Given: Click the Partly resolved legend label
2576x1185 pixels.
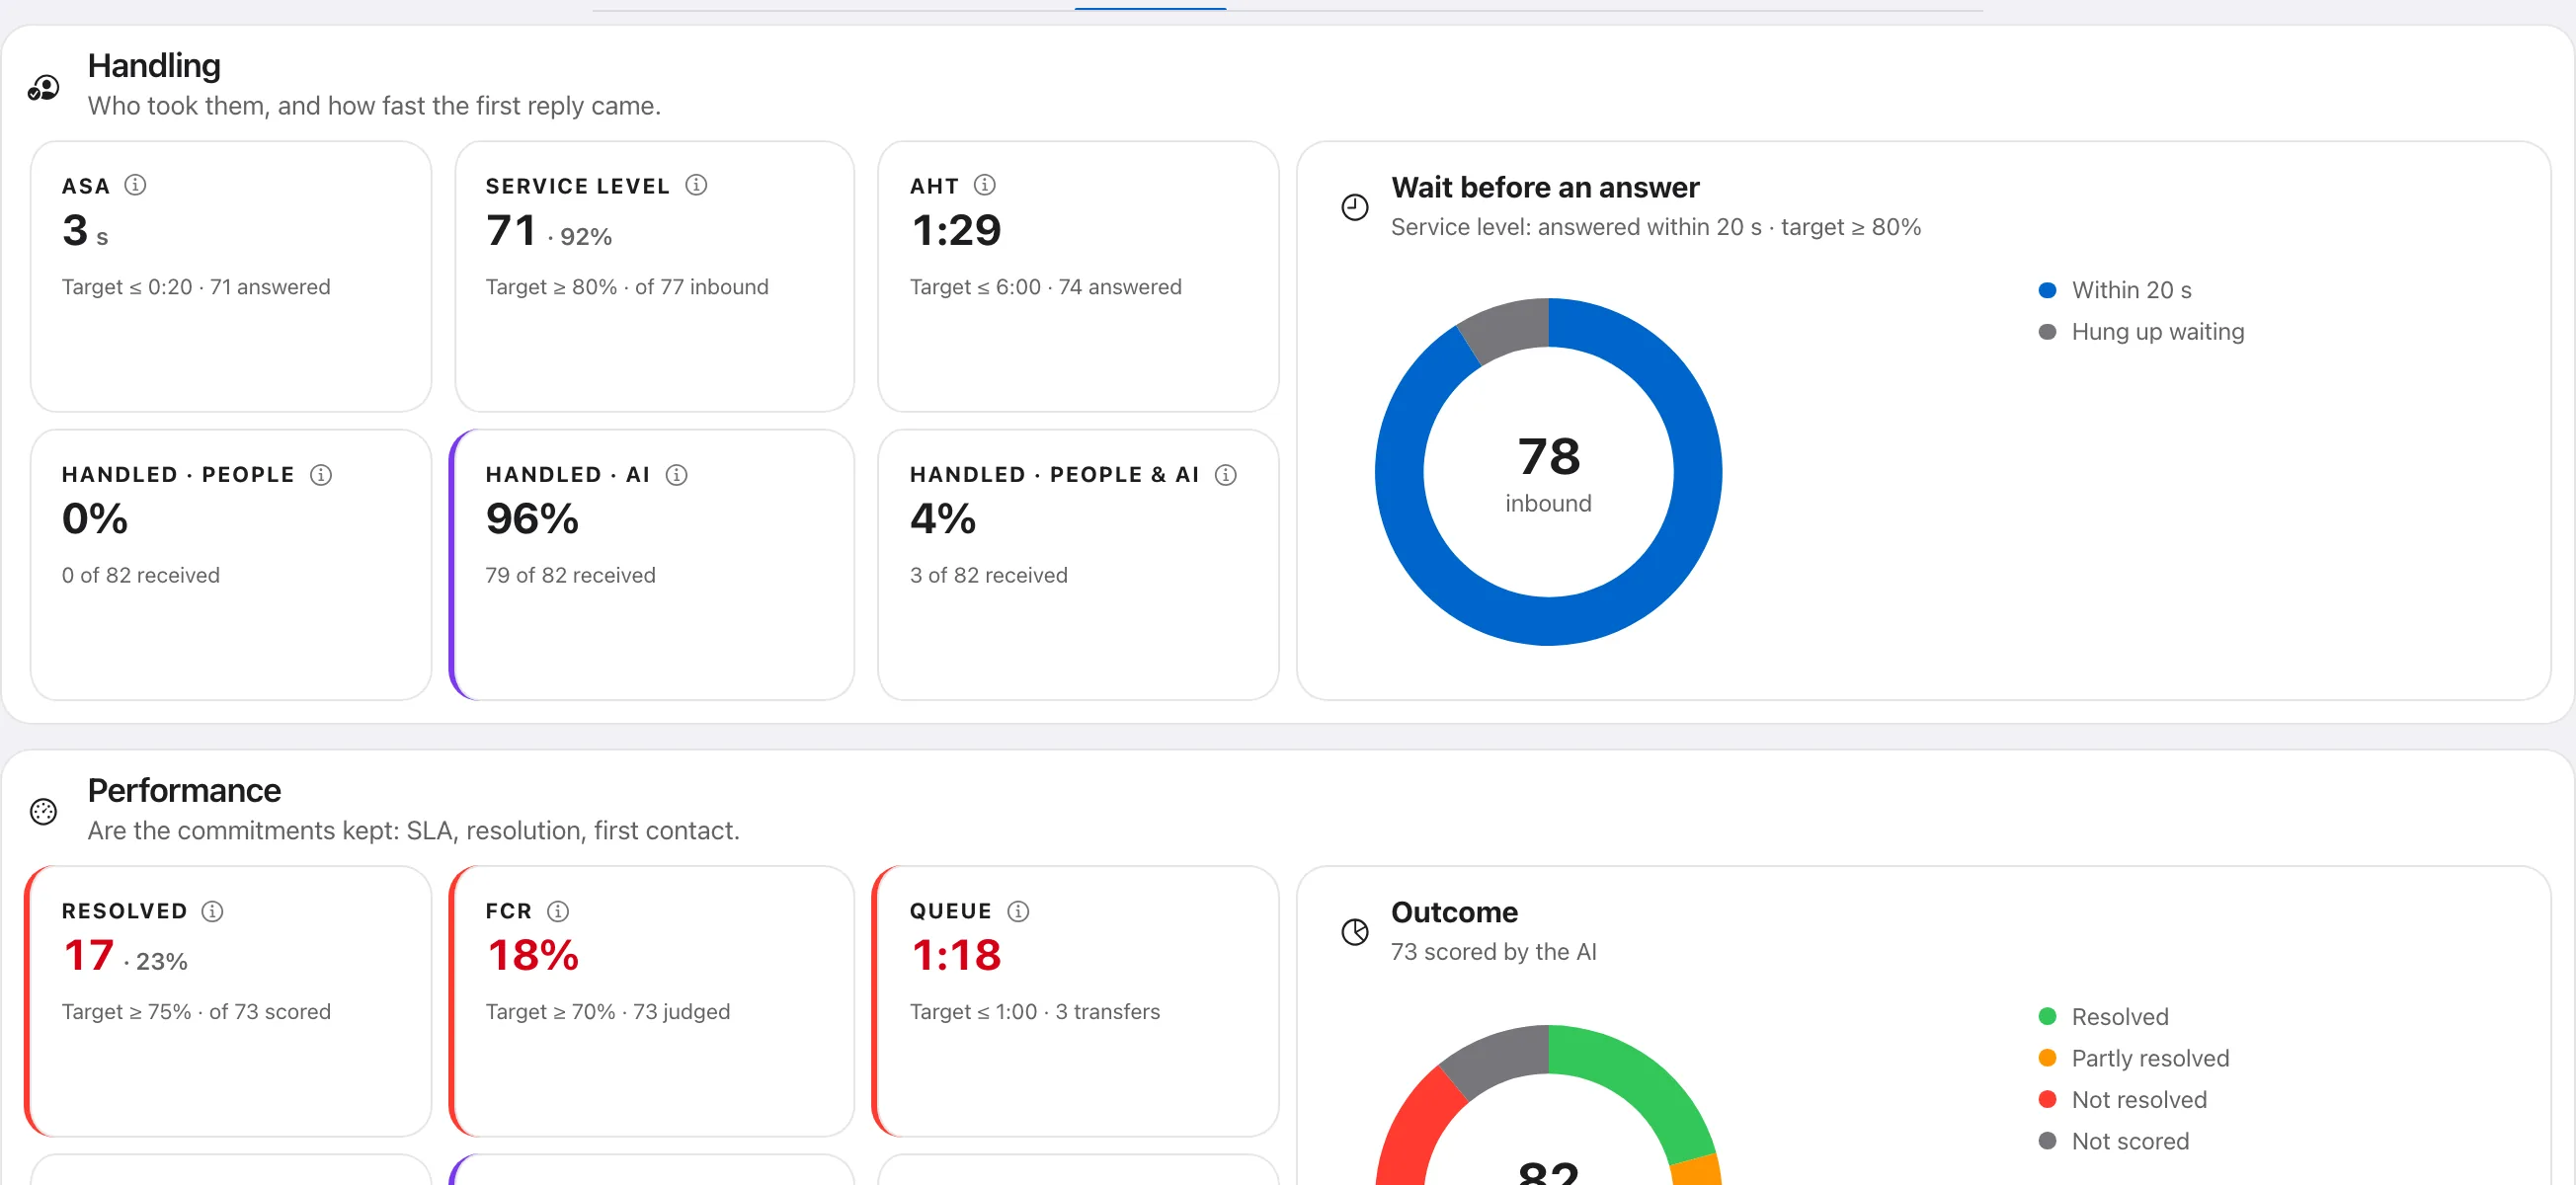Looking at the screenshot, I should pyautogui.click(x=2150, y=1057).
